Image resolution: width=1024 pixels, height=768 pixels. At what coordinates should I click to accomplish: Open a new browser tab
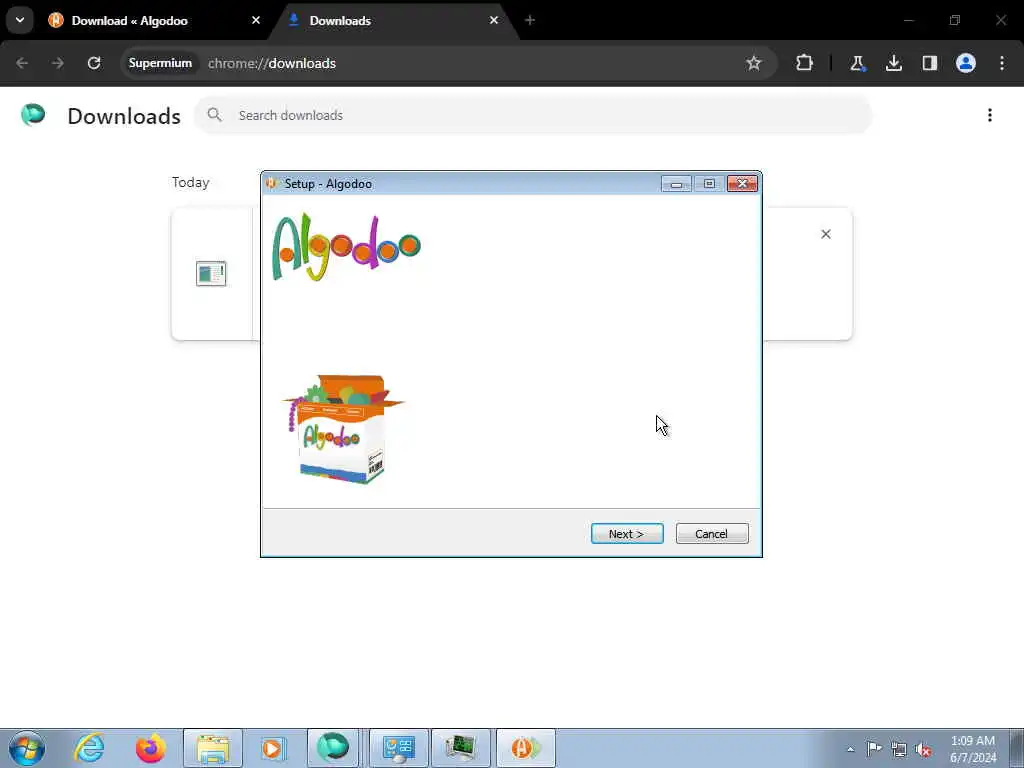pyautogui.click(x=530, y=20)
